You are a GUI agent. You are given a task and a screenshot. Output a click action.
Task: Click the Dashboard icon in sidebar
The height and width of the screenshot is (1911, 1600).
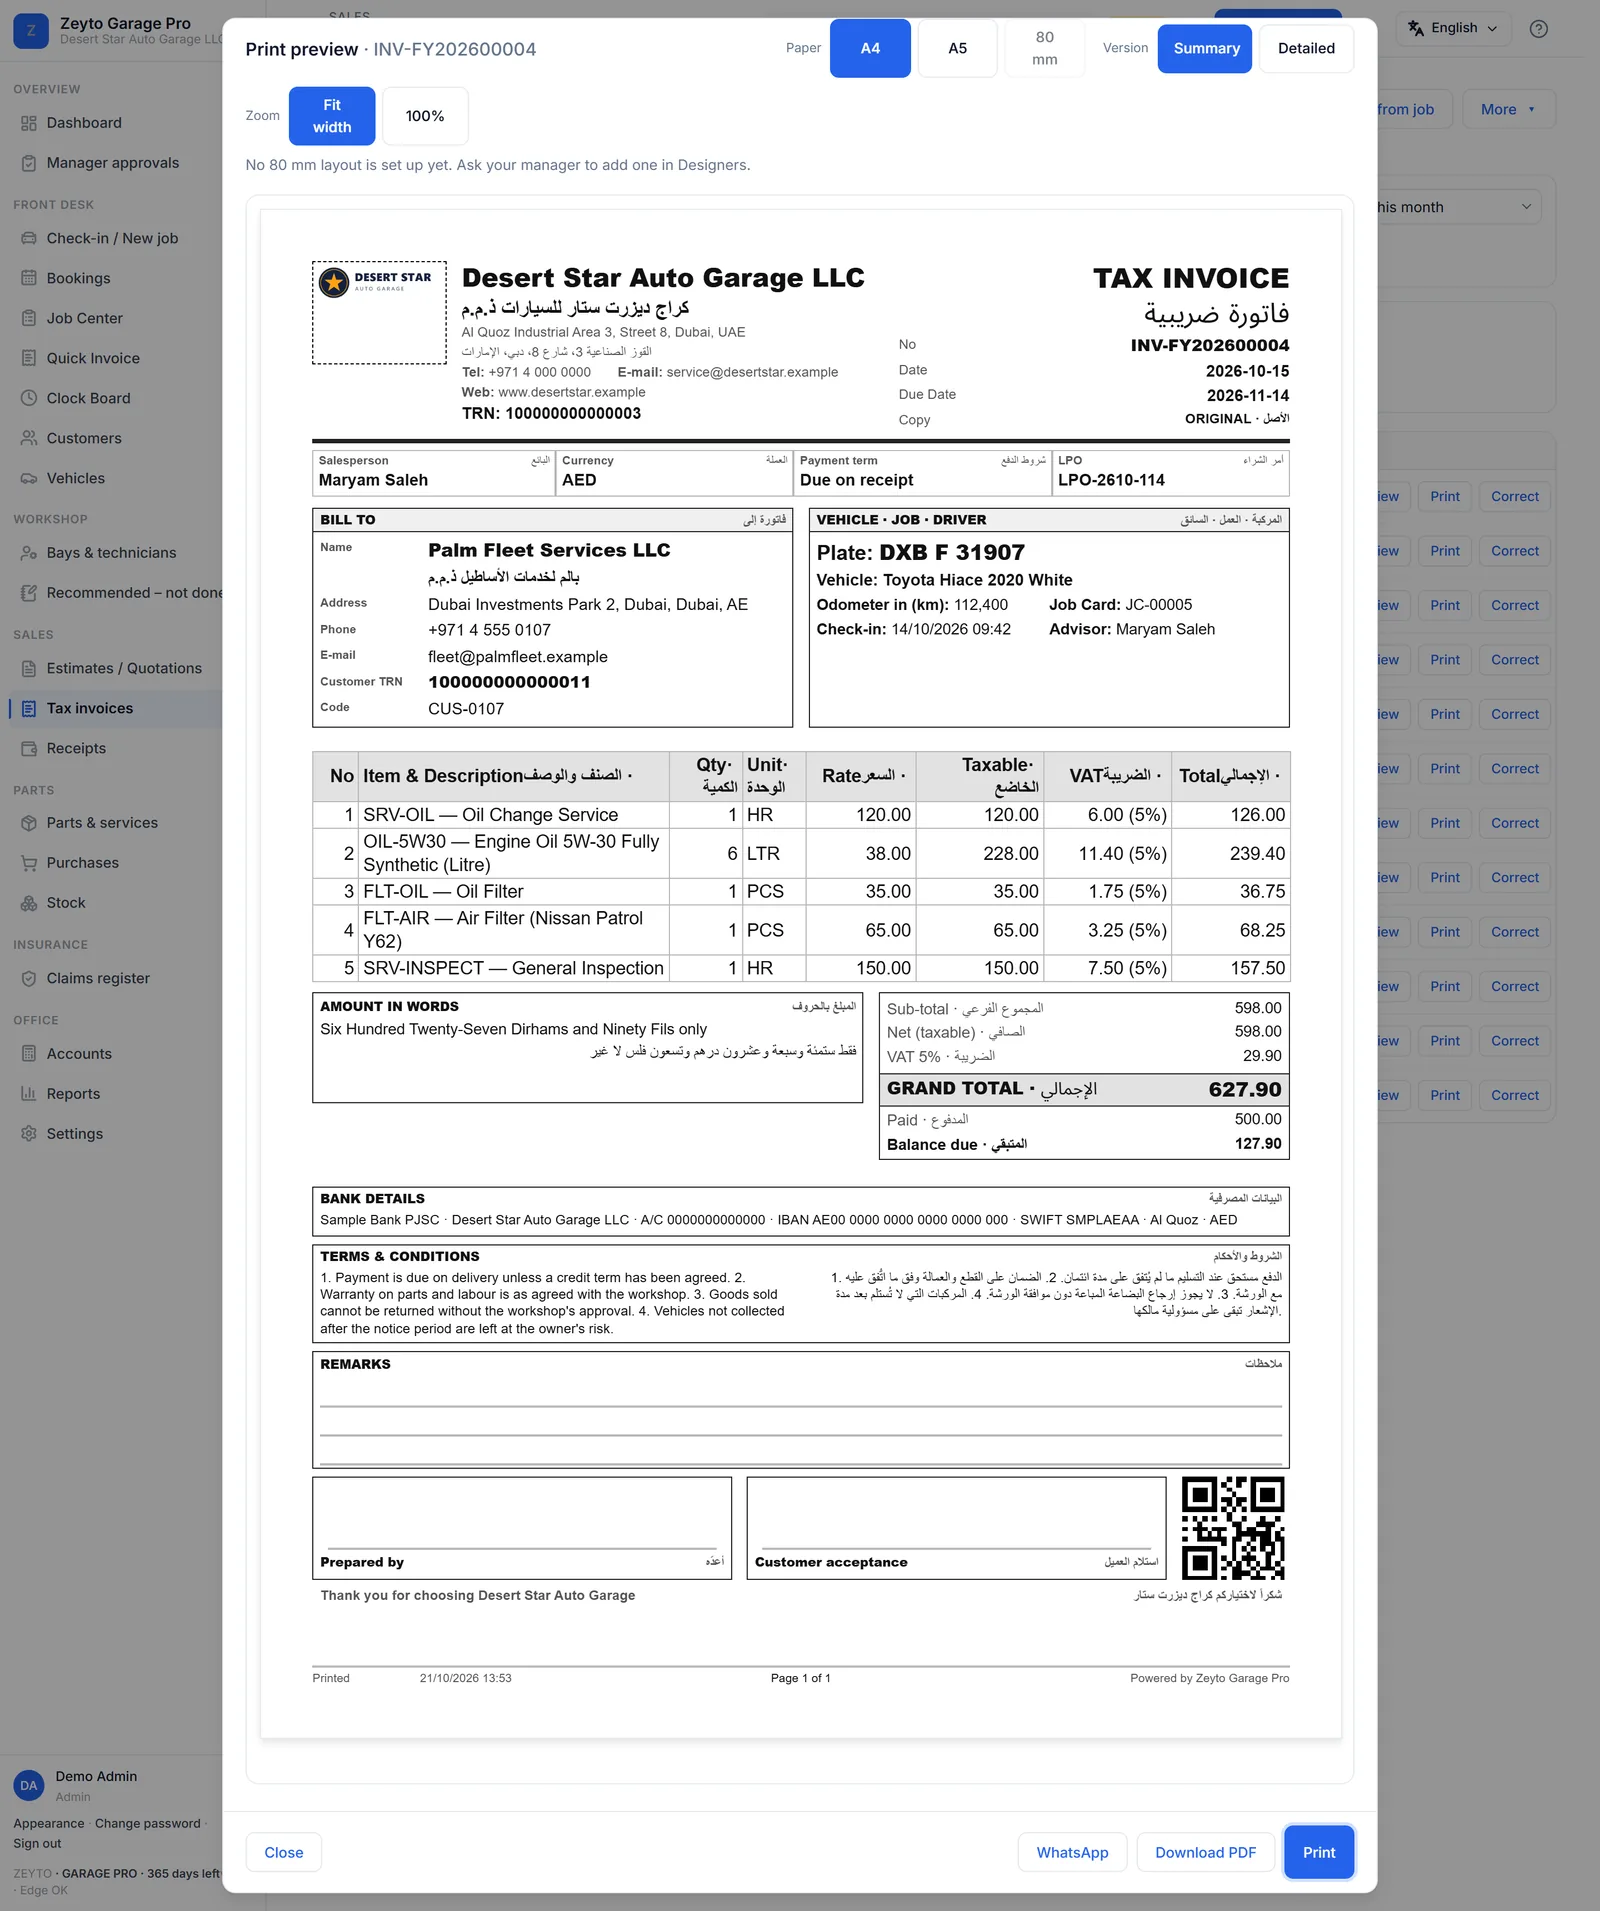click(x=28, y=123)
